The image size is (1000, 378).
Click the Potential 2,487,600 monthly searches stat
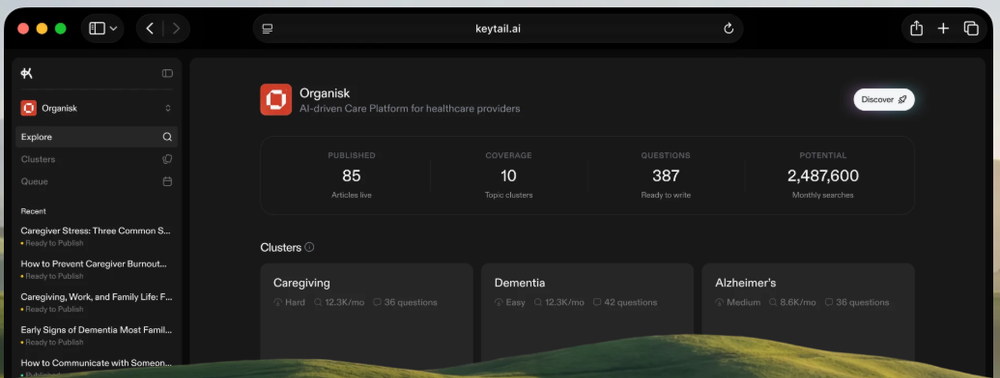[823, 175]
